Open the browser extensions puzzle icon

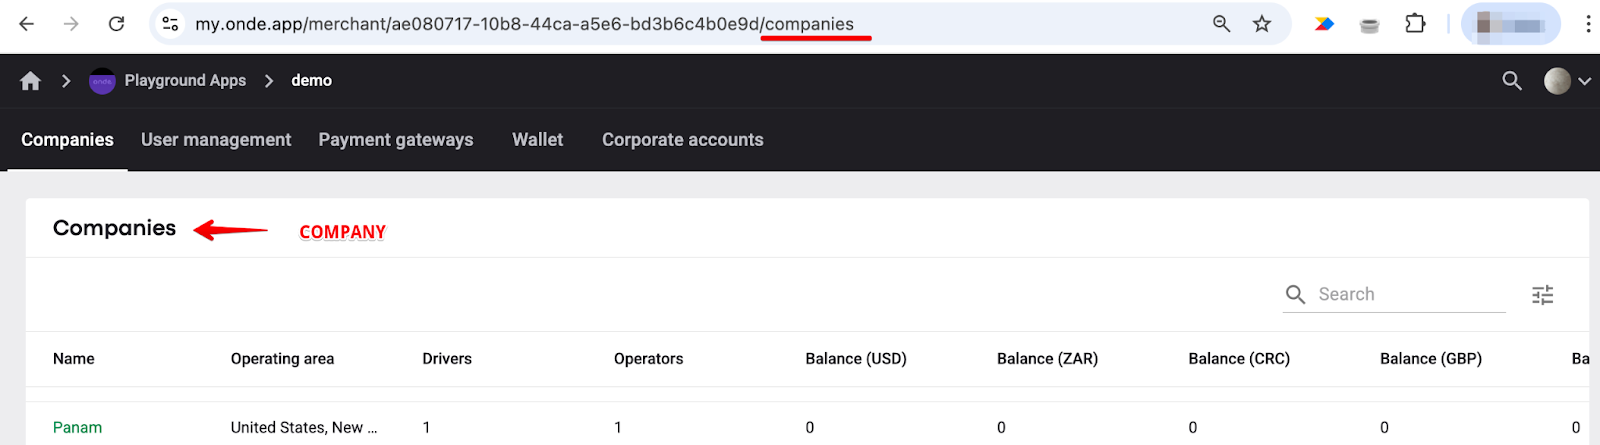[x=1415, y=24]
